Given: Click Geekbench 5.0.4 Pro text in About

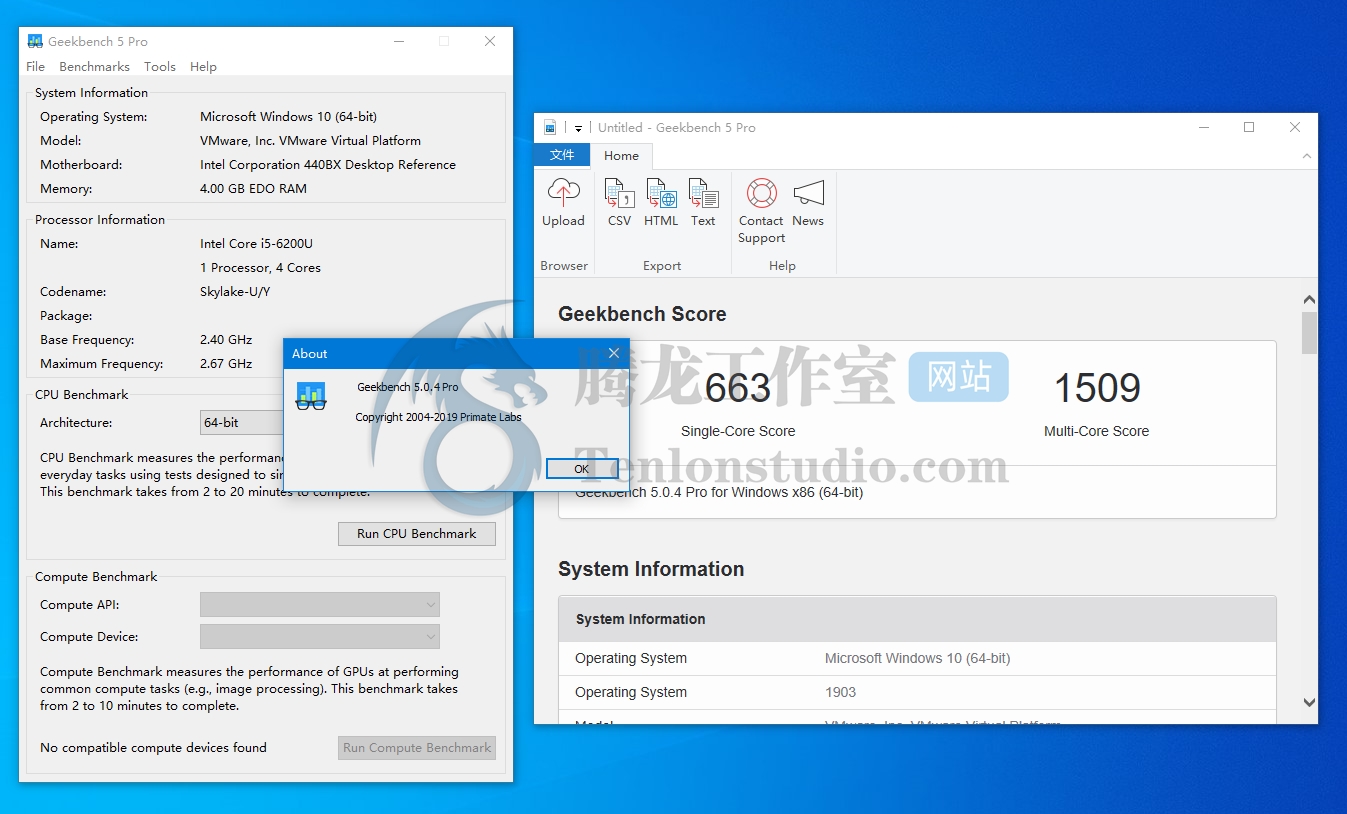Looking at the screenshot, I should [x=408, y=387].
